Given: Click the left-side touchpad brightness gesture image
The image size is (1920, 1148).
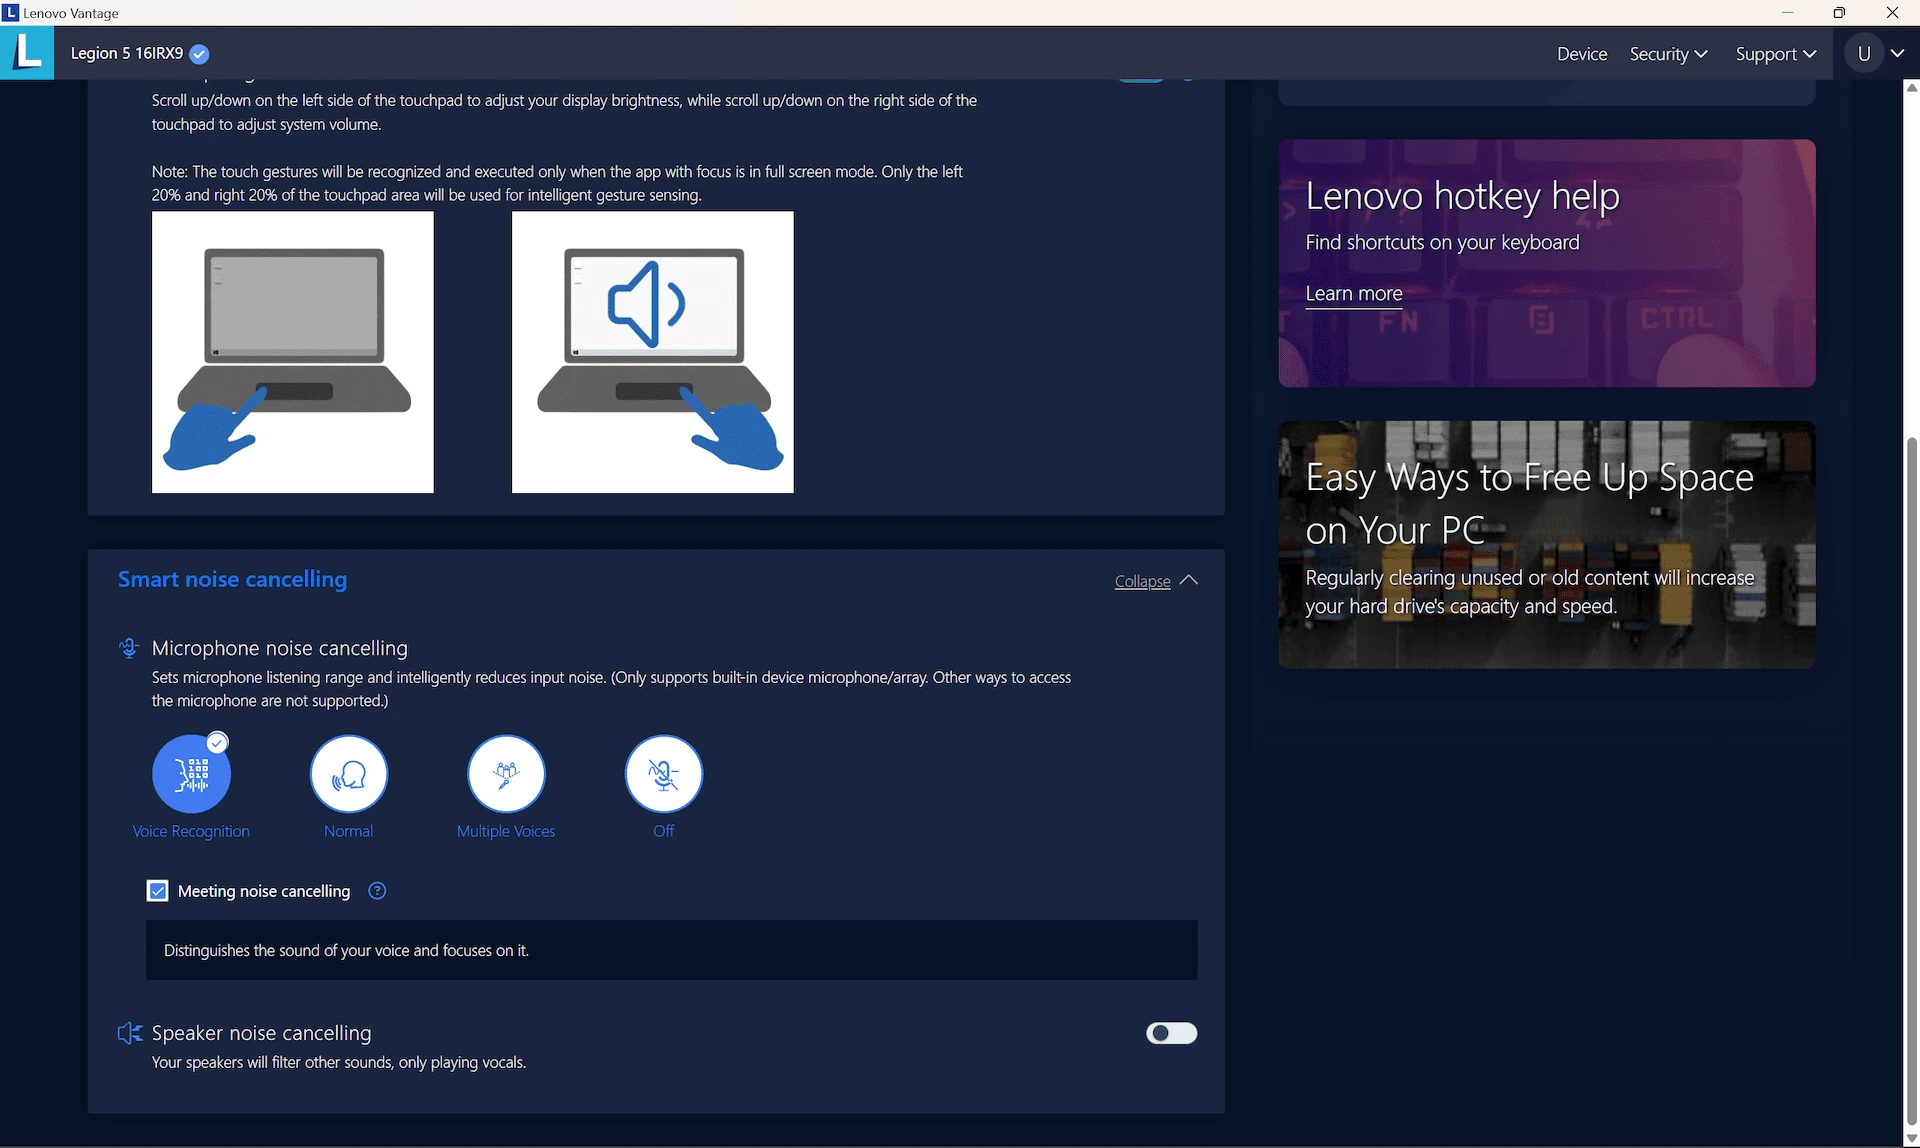Looking at the screenshot, I should click(x=293, y=352).
